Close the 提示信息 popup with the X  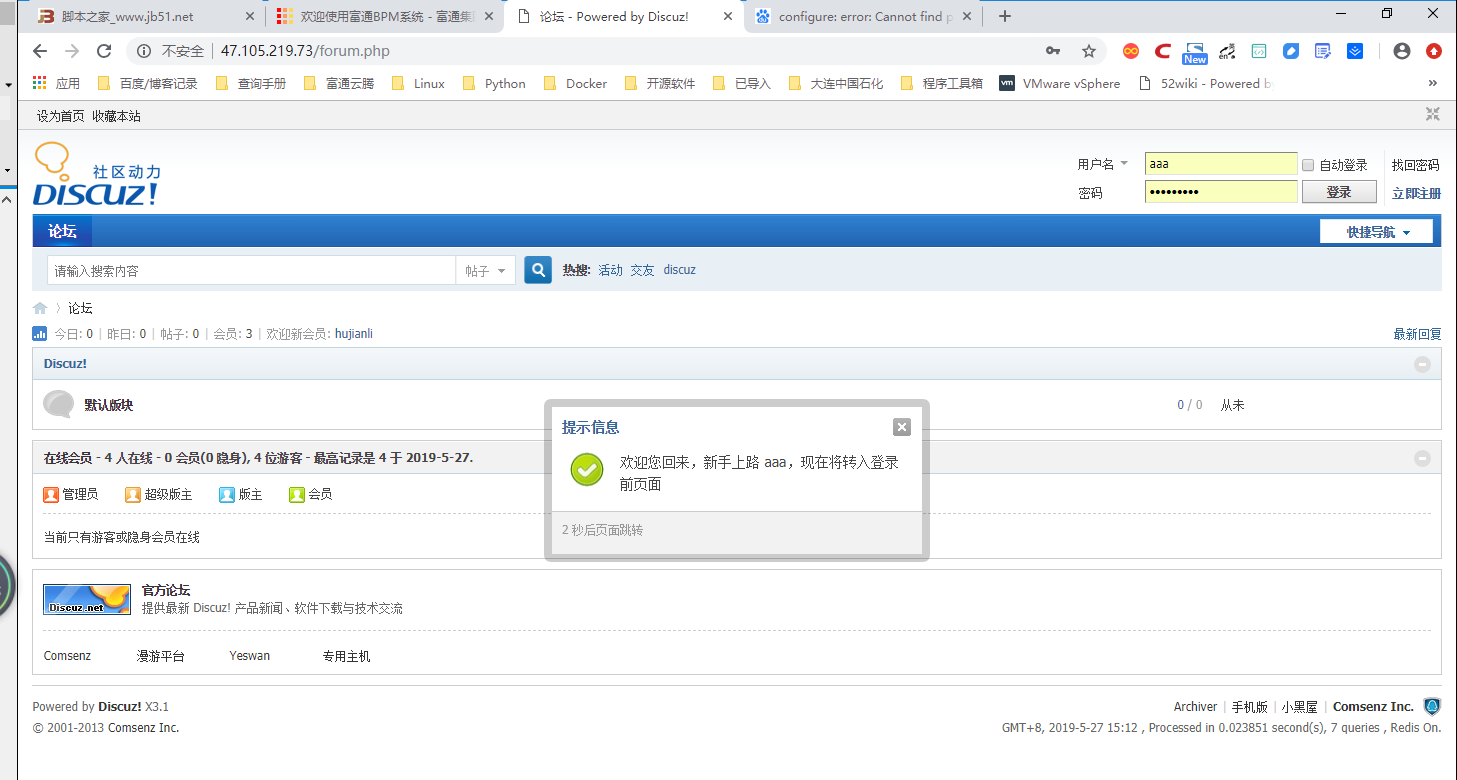point(902,427)
